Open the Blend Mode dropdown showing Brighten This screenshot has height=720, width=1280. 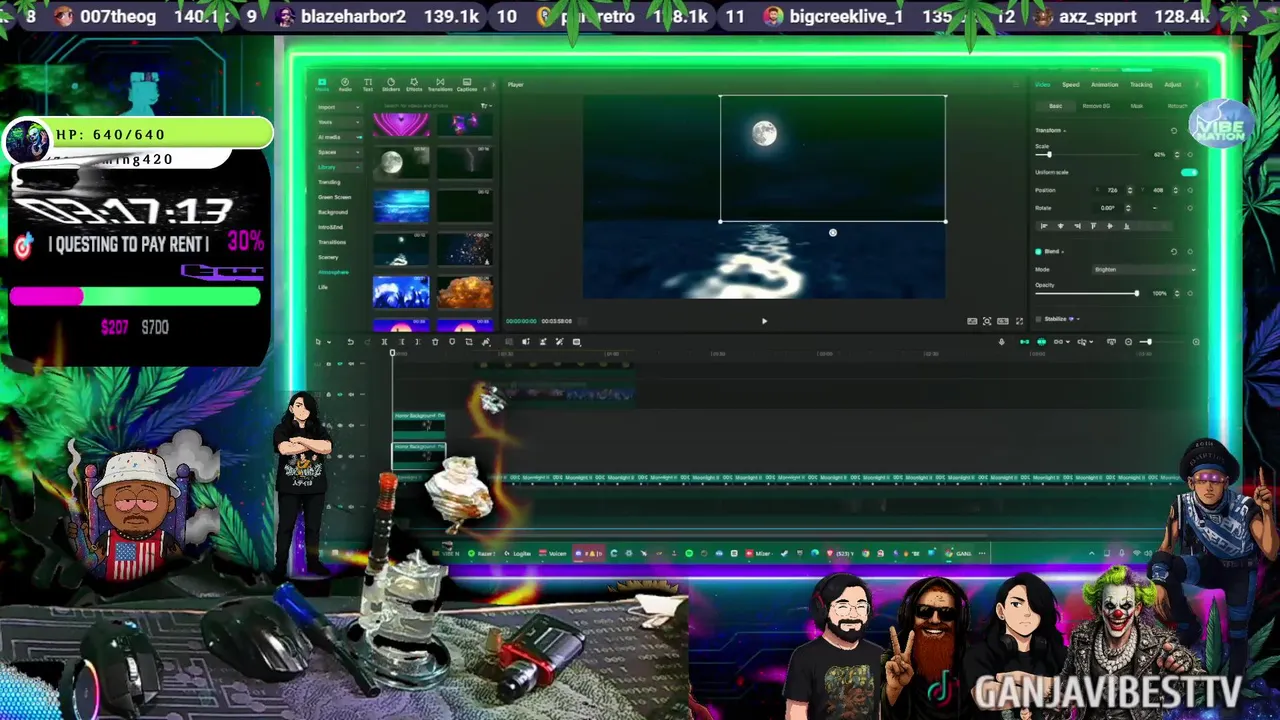tap(1145, 269)
